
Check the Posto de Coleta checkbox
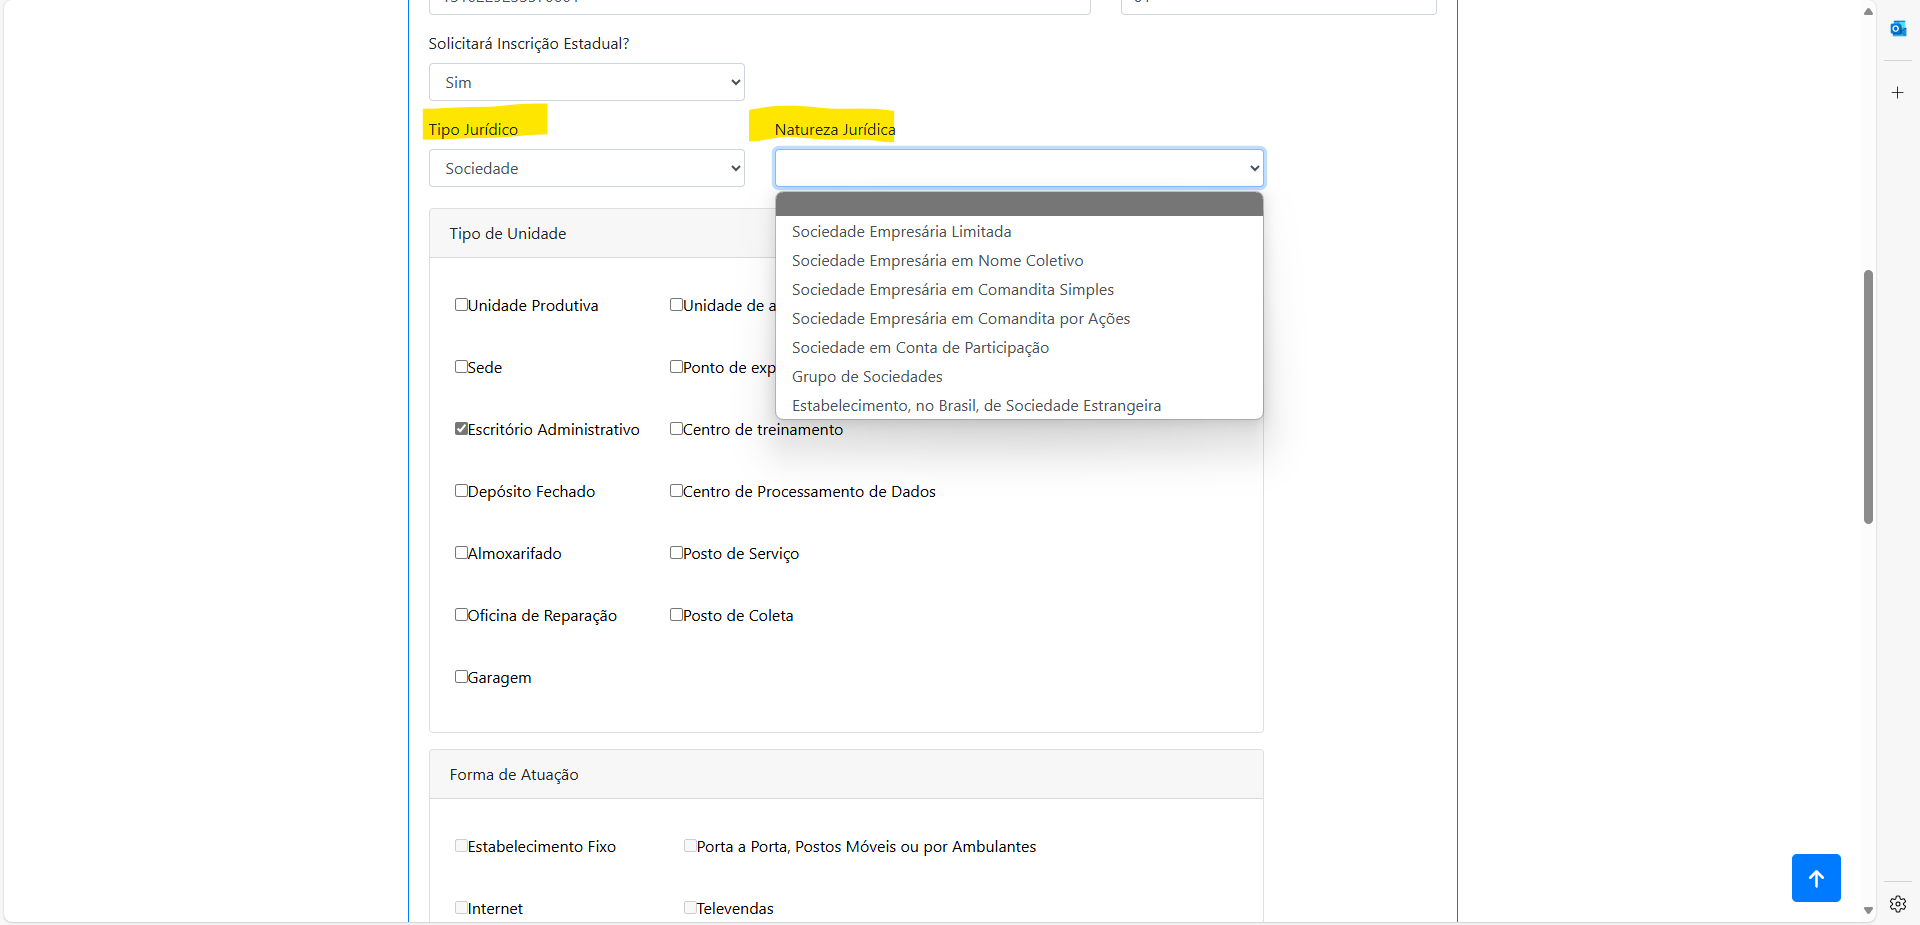coord(676,615)
